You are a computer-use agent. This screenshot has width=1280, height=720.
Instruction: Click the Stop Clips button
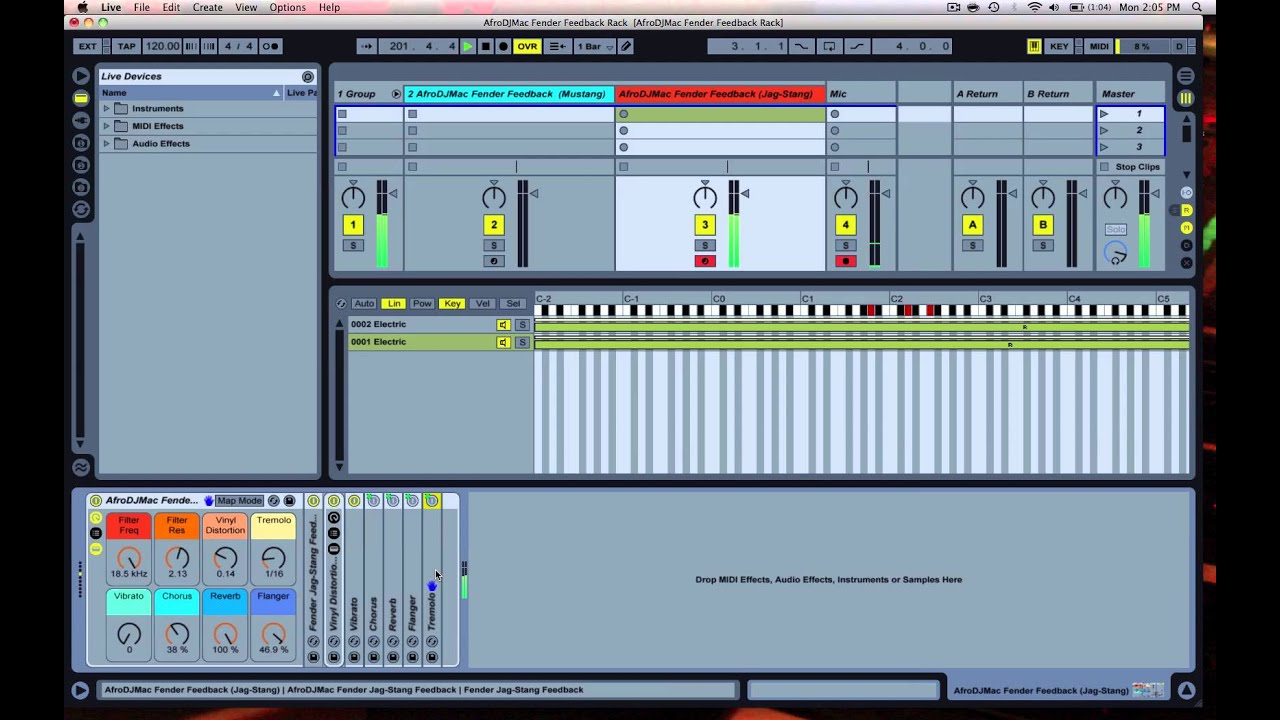1131,167
